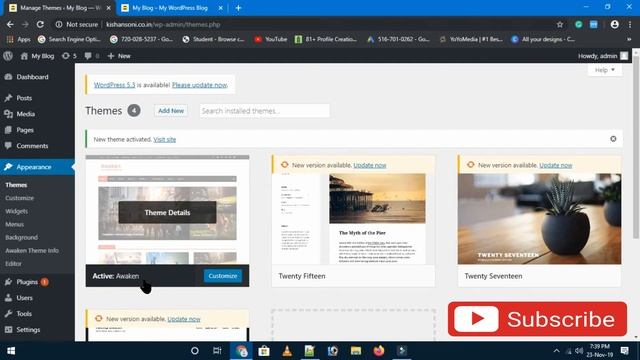Open New content menu in admin bar

pyautogui.click(x=119, y=56)
